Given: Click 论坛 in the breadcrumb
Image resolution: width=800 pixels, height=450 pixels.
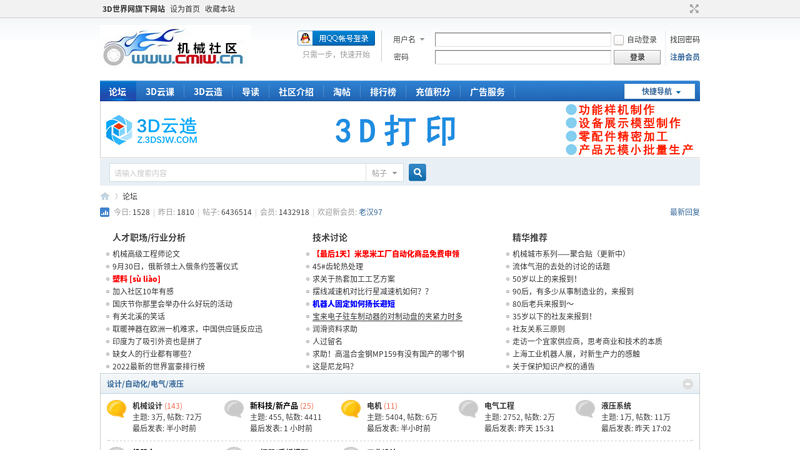Looking at the screenshot, I should pos(130,196).
